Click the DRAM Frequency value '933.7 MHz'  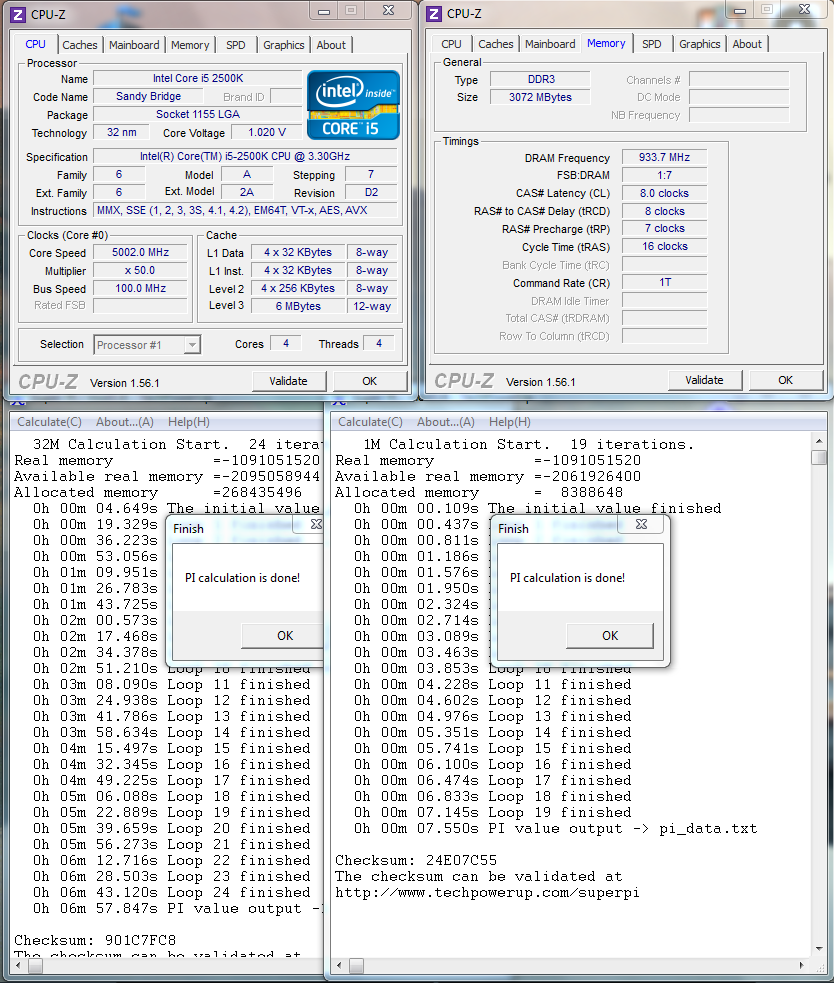pos(665,157)
